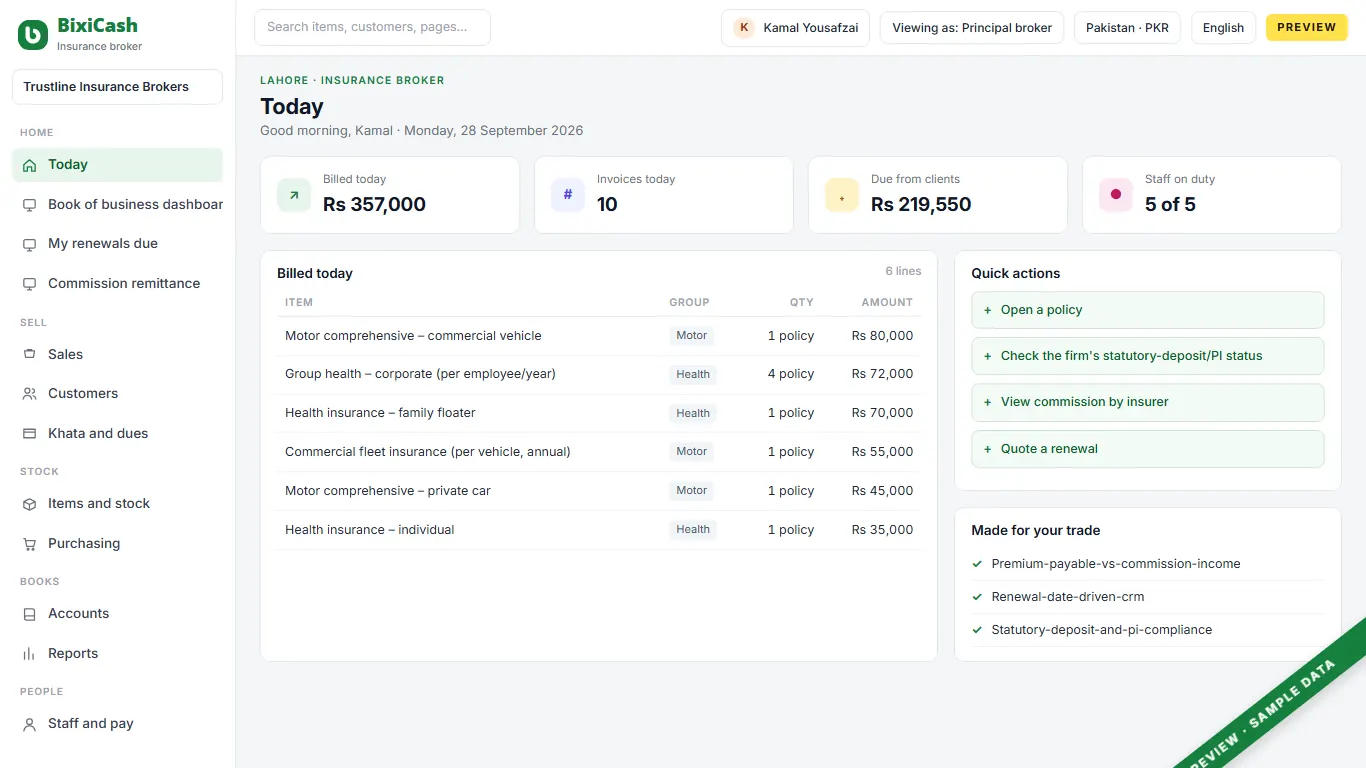The width and height of the screenshot is (1366, 768).
Task: Open Items and stock
Action: 117,504
